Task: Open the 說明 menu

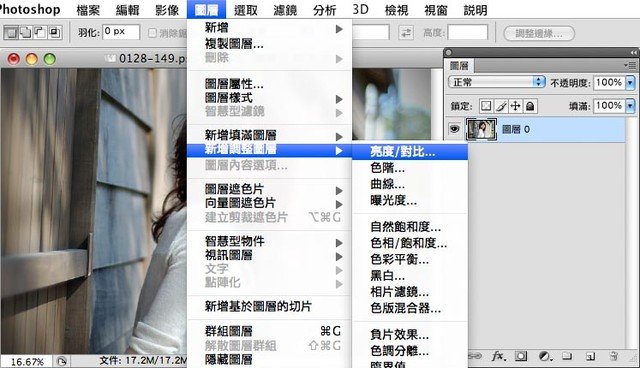Action: (x=476, y=10)
